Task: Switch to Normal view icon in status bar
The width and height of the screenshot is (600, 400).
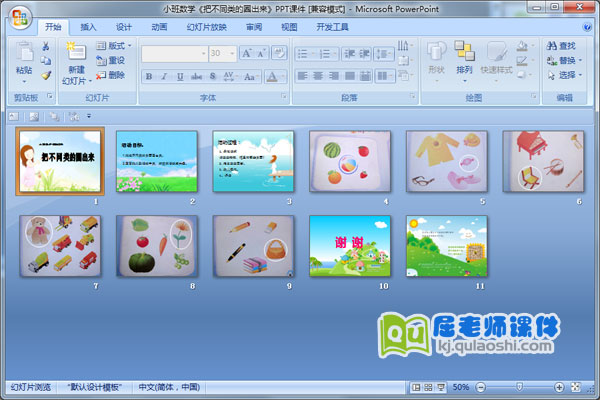Action: (x=416, y=387)
